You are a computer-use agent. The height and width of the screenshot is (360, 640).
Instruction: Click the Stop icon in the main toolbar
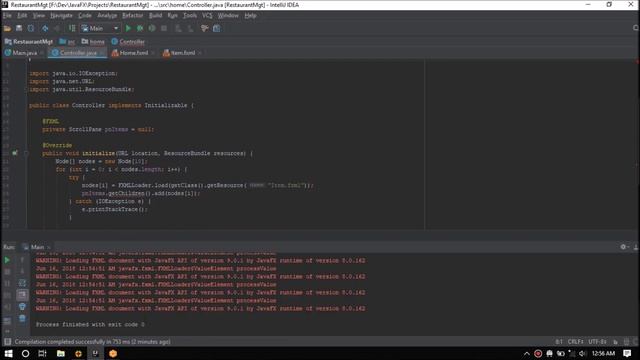[x=164, y=28]
